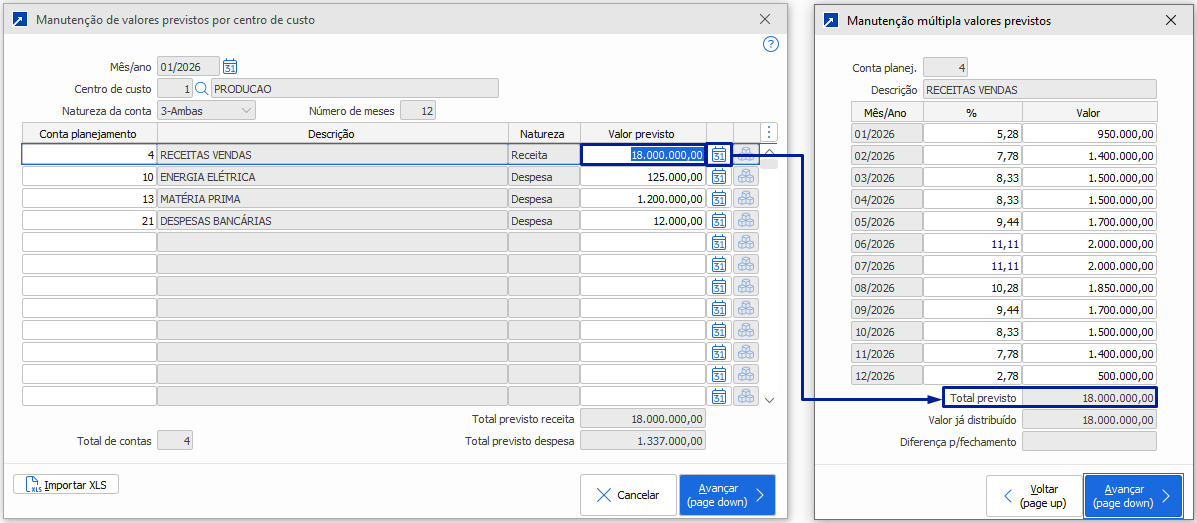Click Voltar (page up) button
Screen dimensions: 1197x523
(x=1033, y=496)
